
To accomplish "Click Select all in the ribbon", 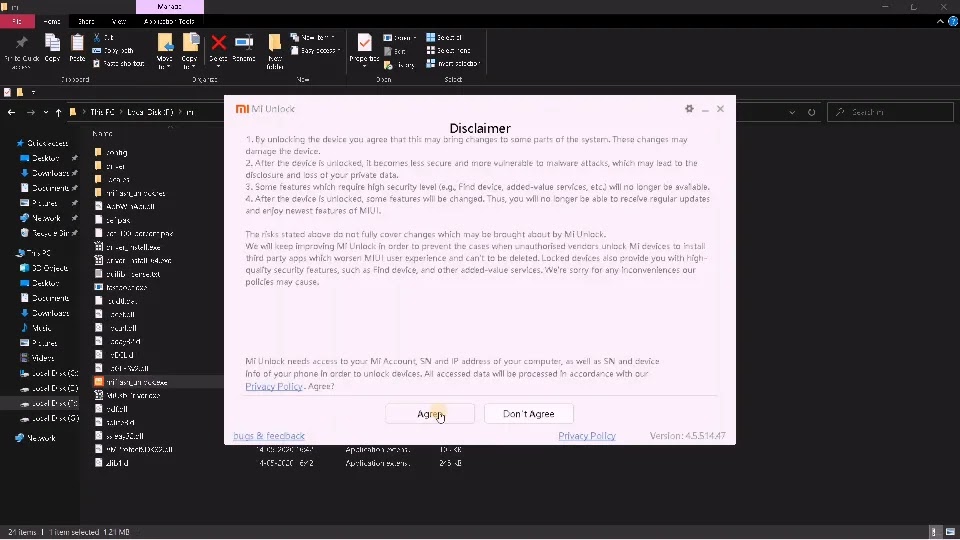I will tap(444, 37).
